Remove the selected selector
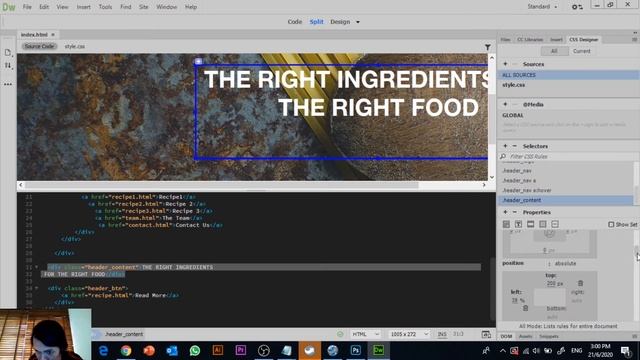Screen dimensions: 640x360 pos(515,146)
